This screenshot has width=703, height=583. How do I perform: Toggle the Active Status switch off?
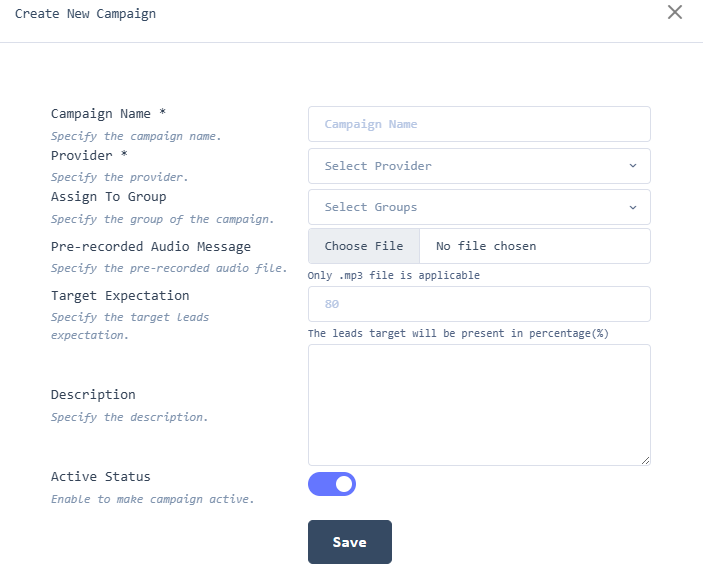point(332,484)
